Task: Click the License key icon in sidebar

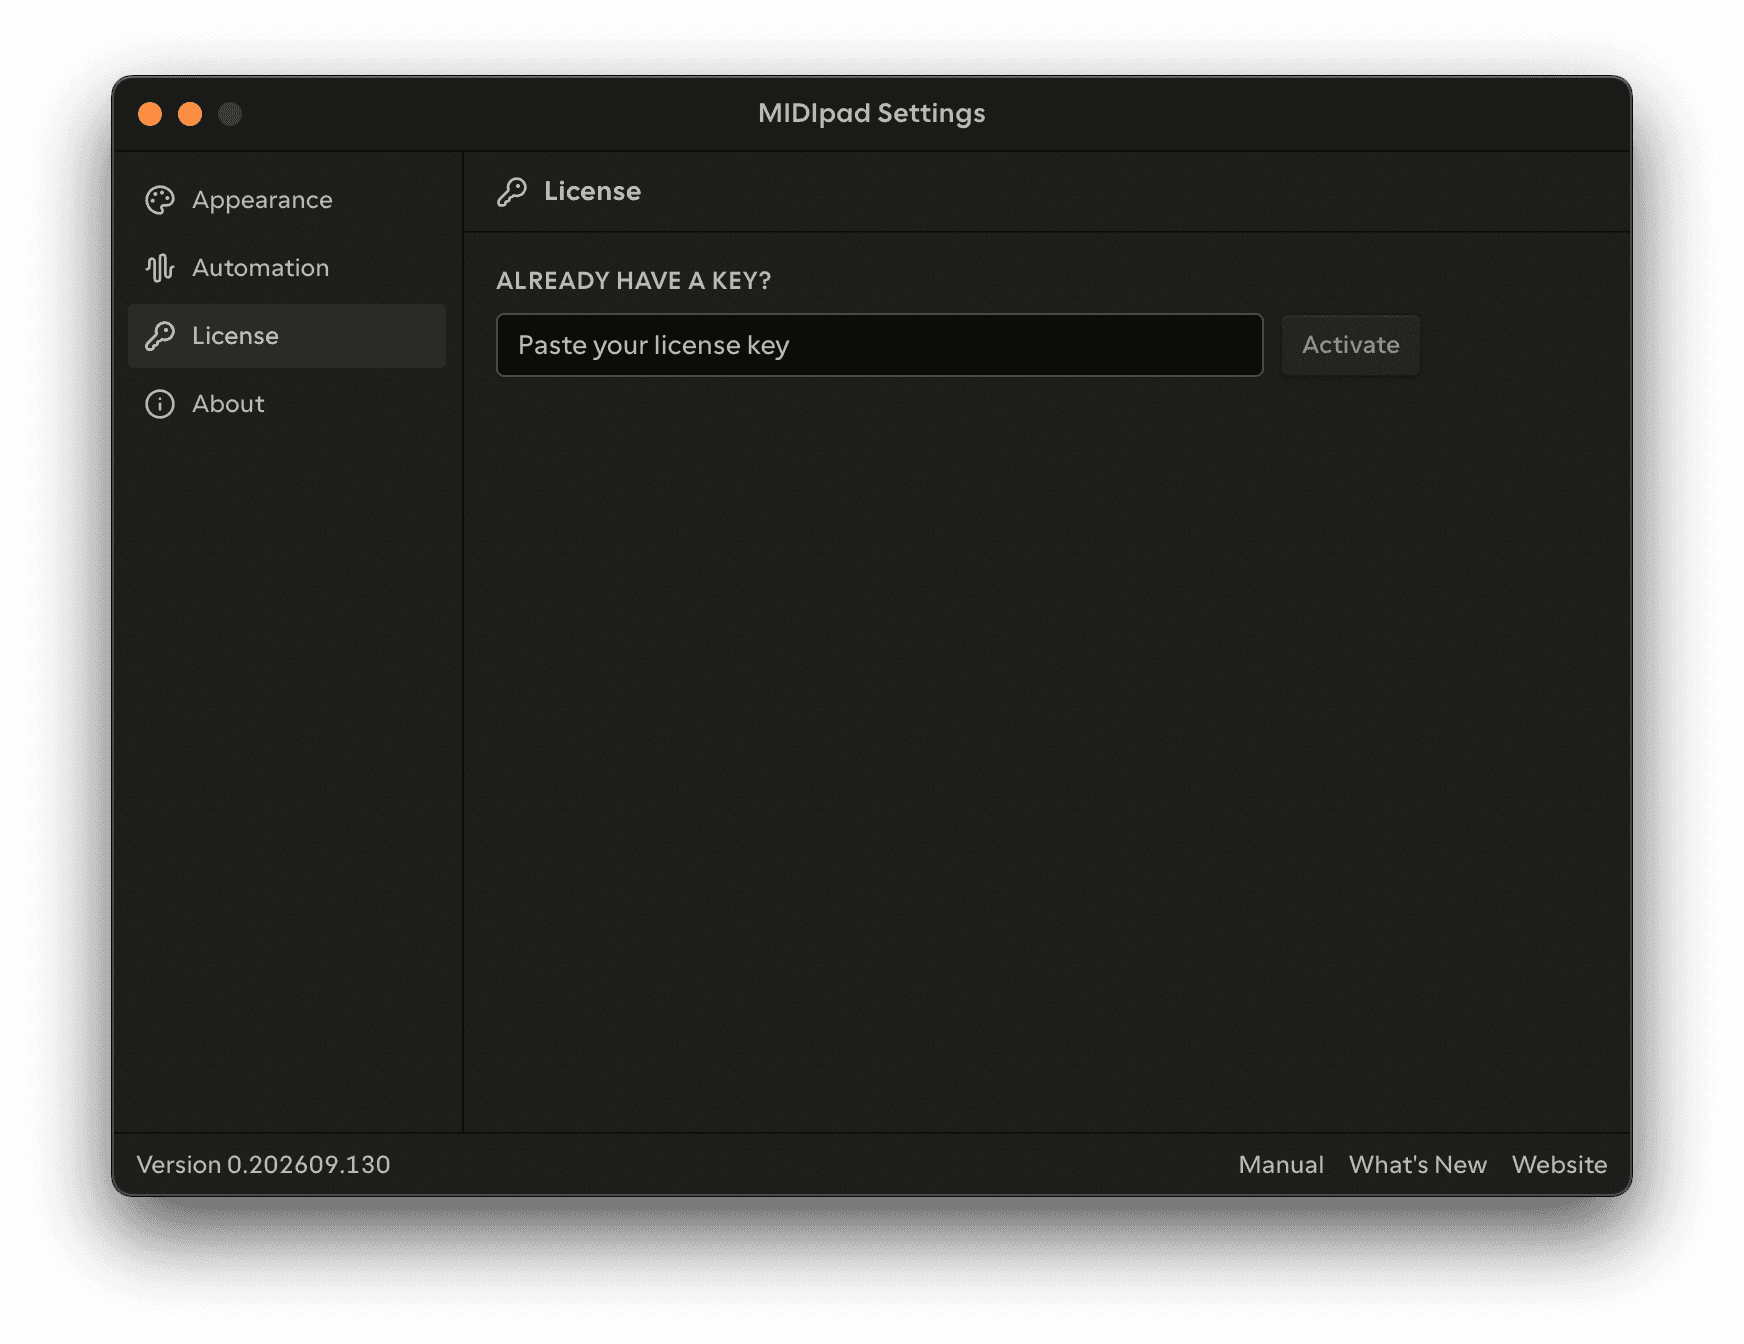Action: point(160,336)
